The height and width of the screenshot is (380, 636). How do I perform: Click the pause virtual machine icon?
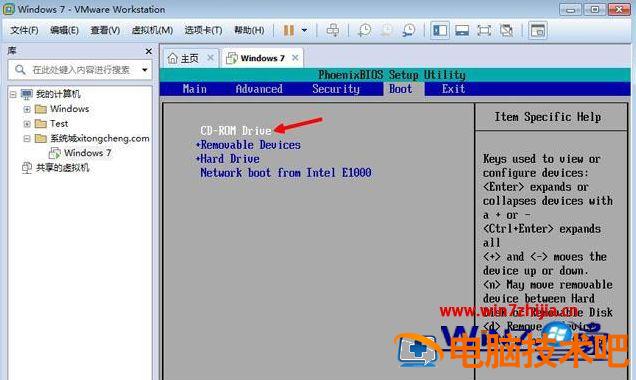click(x=288, y=30)
